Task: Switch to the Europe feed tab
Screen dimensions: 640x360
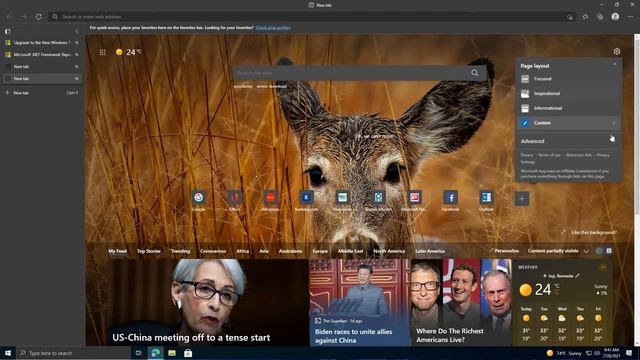Action: [320, 251]
